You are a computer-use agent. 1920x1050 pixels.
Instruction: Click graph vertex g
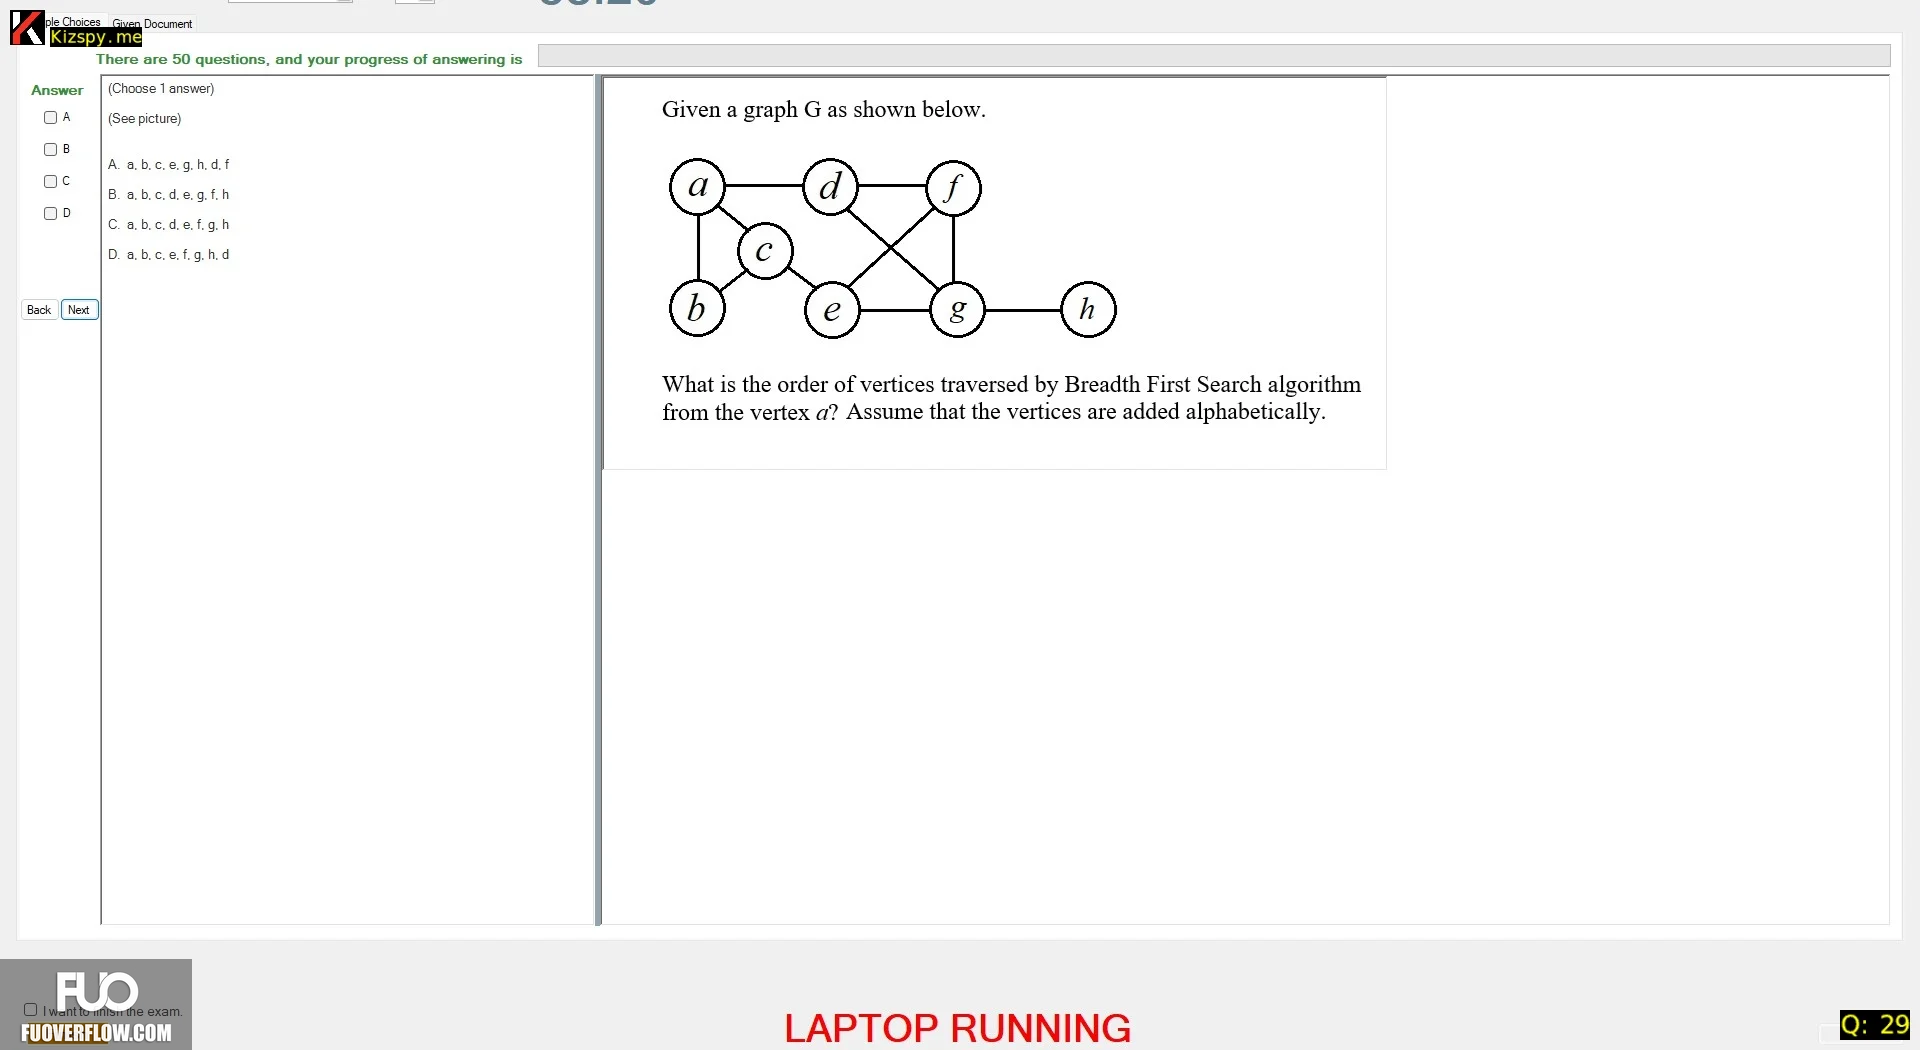pos(958,310)
